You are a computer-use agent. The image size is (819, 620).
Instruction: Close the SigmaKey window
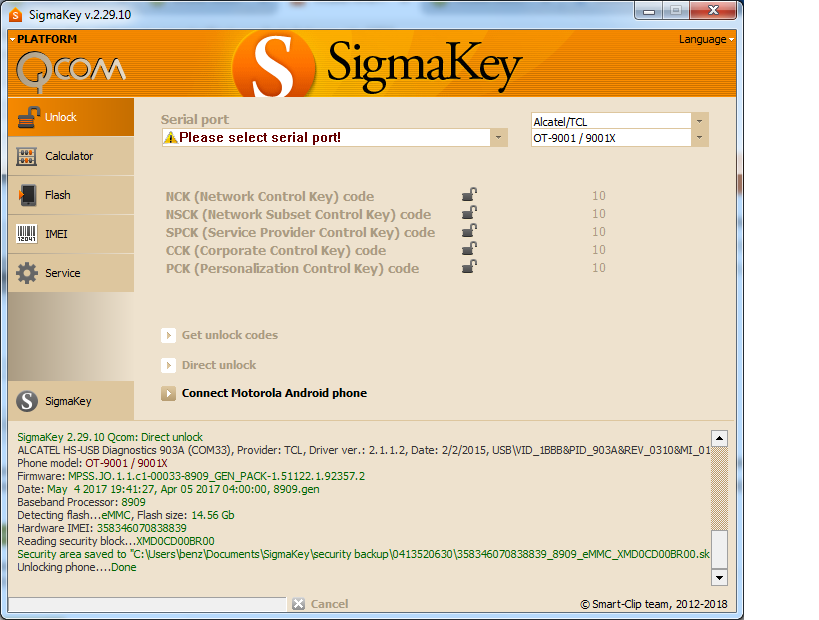(713, 10)
